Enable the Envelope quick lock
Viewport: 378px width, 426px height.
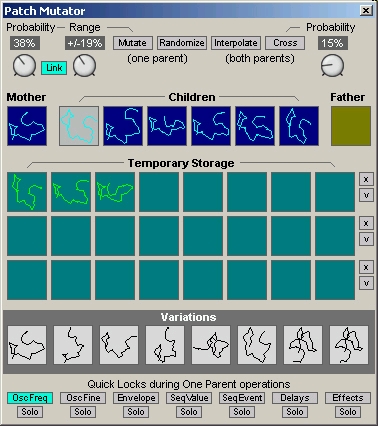pyautogui.click(x=136, y=398)
